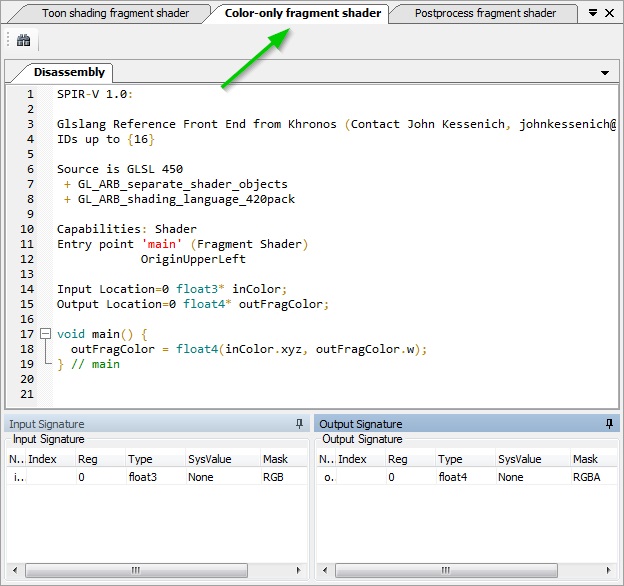Click Output Signature horizontal scrollbar left arrow
The width and height of the screenshot is (624, 586).
pyautogui.click(x=325, y=570)
